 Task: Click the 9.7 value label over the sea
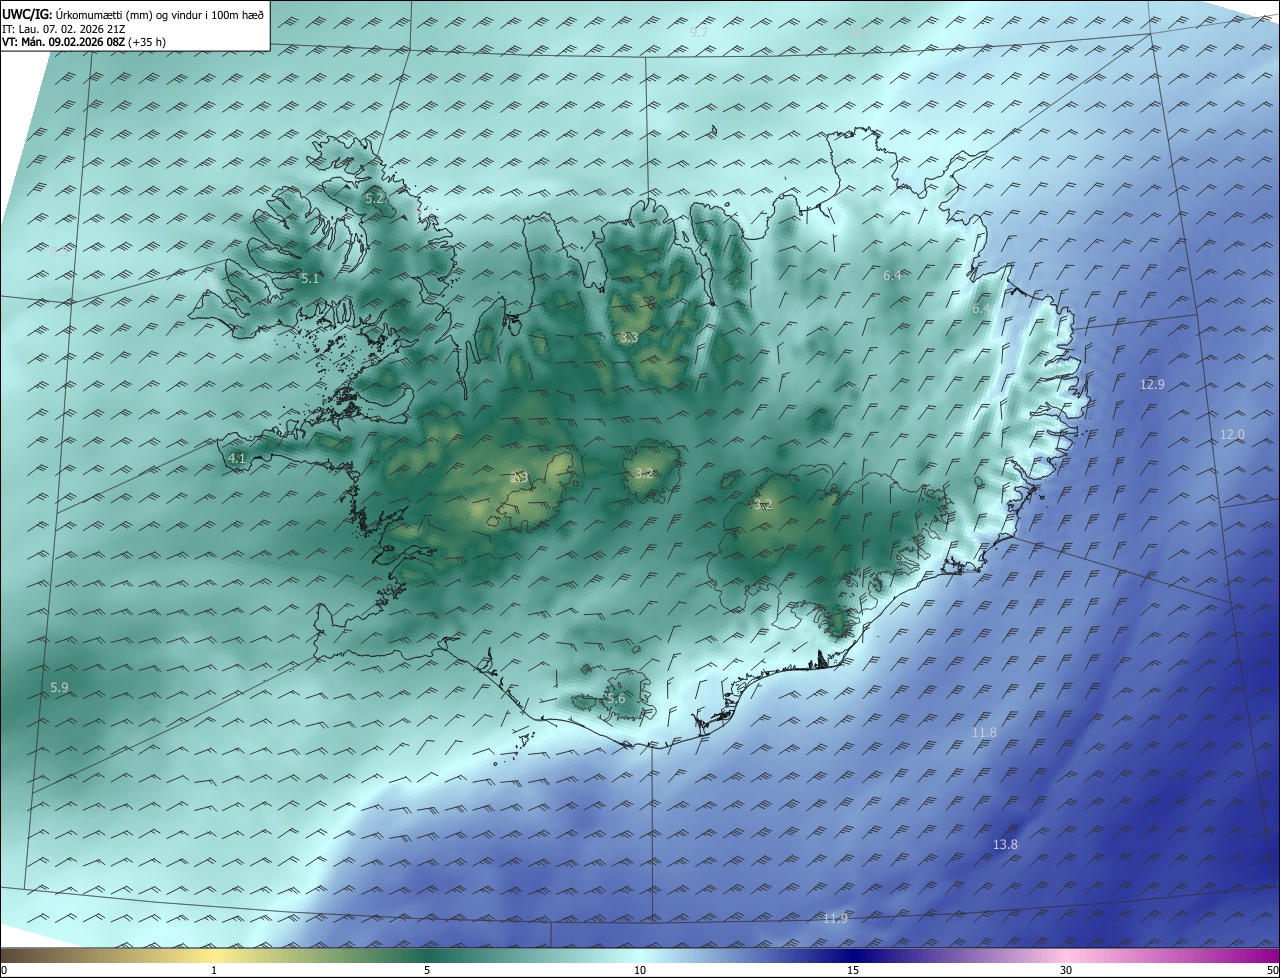point(699,33)
